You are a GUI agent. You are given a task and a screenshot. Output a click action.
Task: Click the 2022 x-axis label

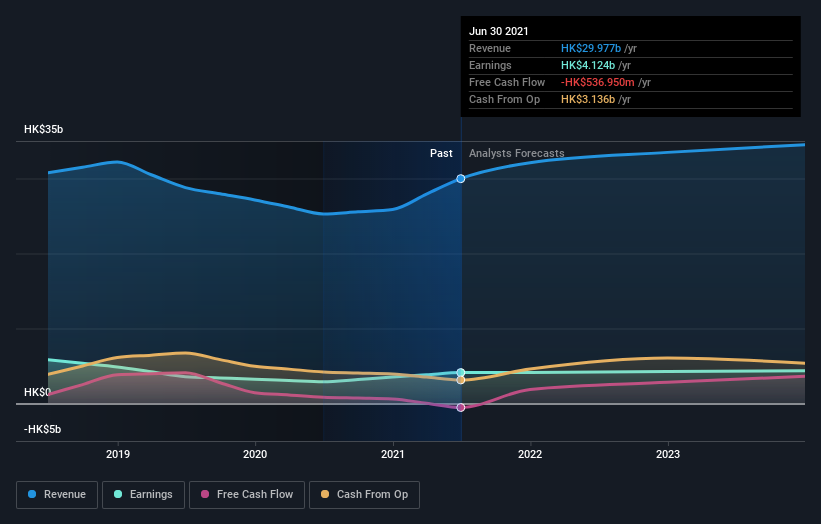[x=530, y=454]
